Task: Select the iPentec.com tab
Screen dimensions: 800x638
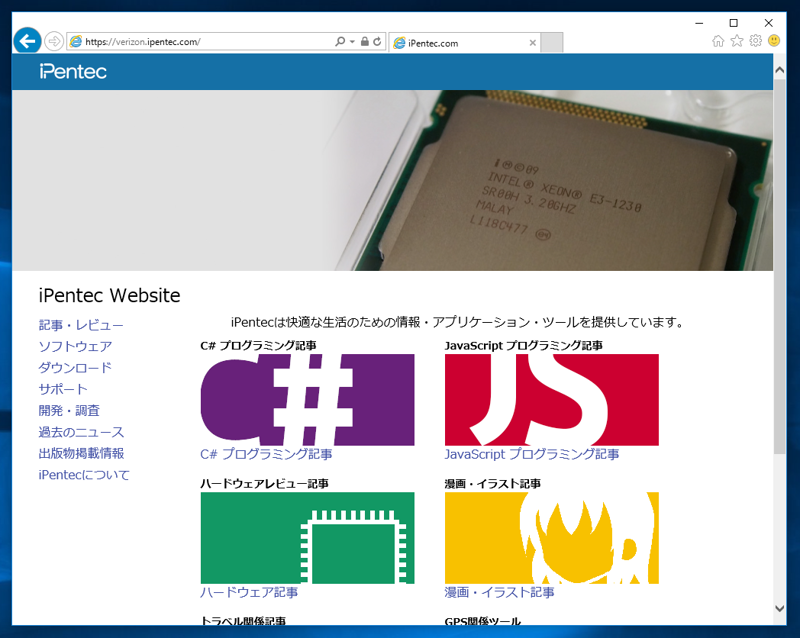Action: tap(462, 43)
